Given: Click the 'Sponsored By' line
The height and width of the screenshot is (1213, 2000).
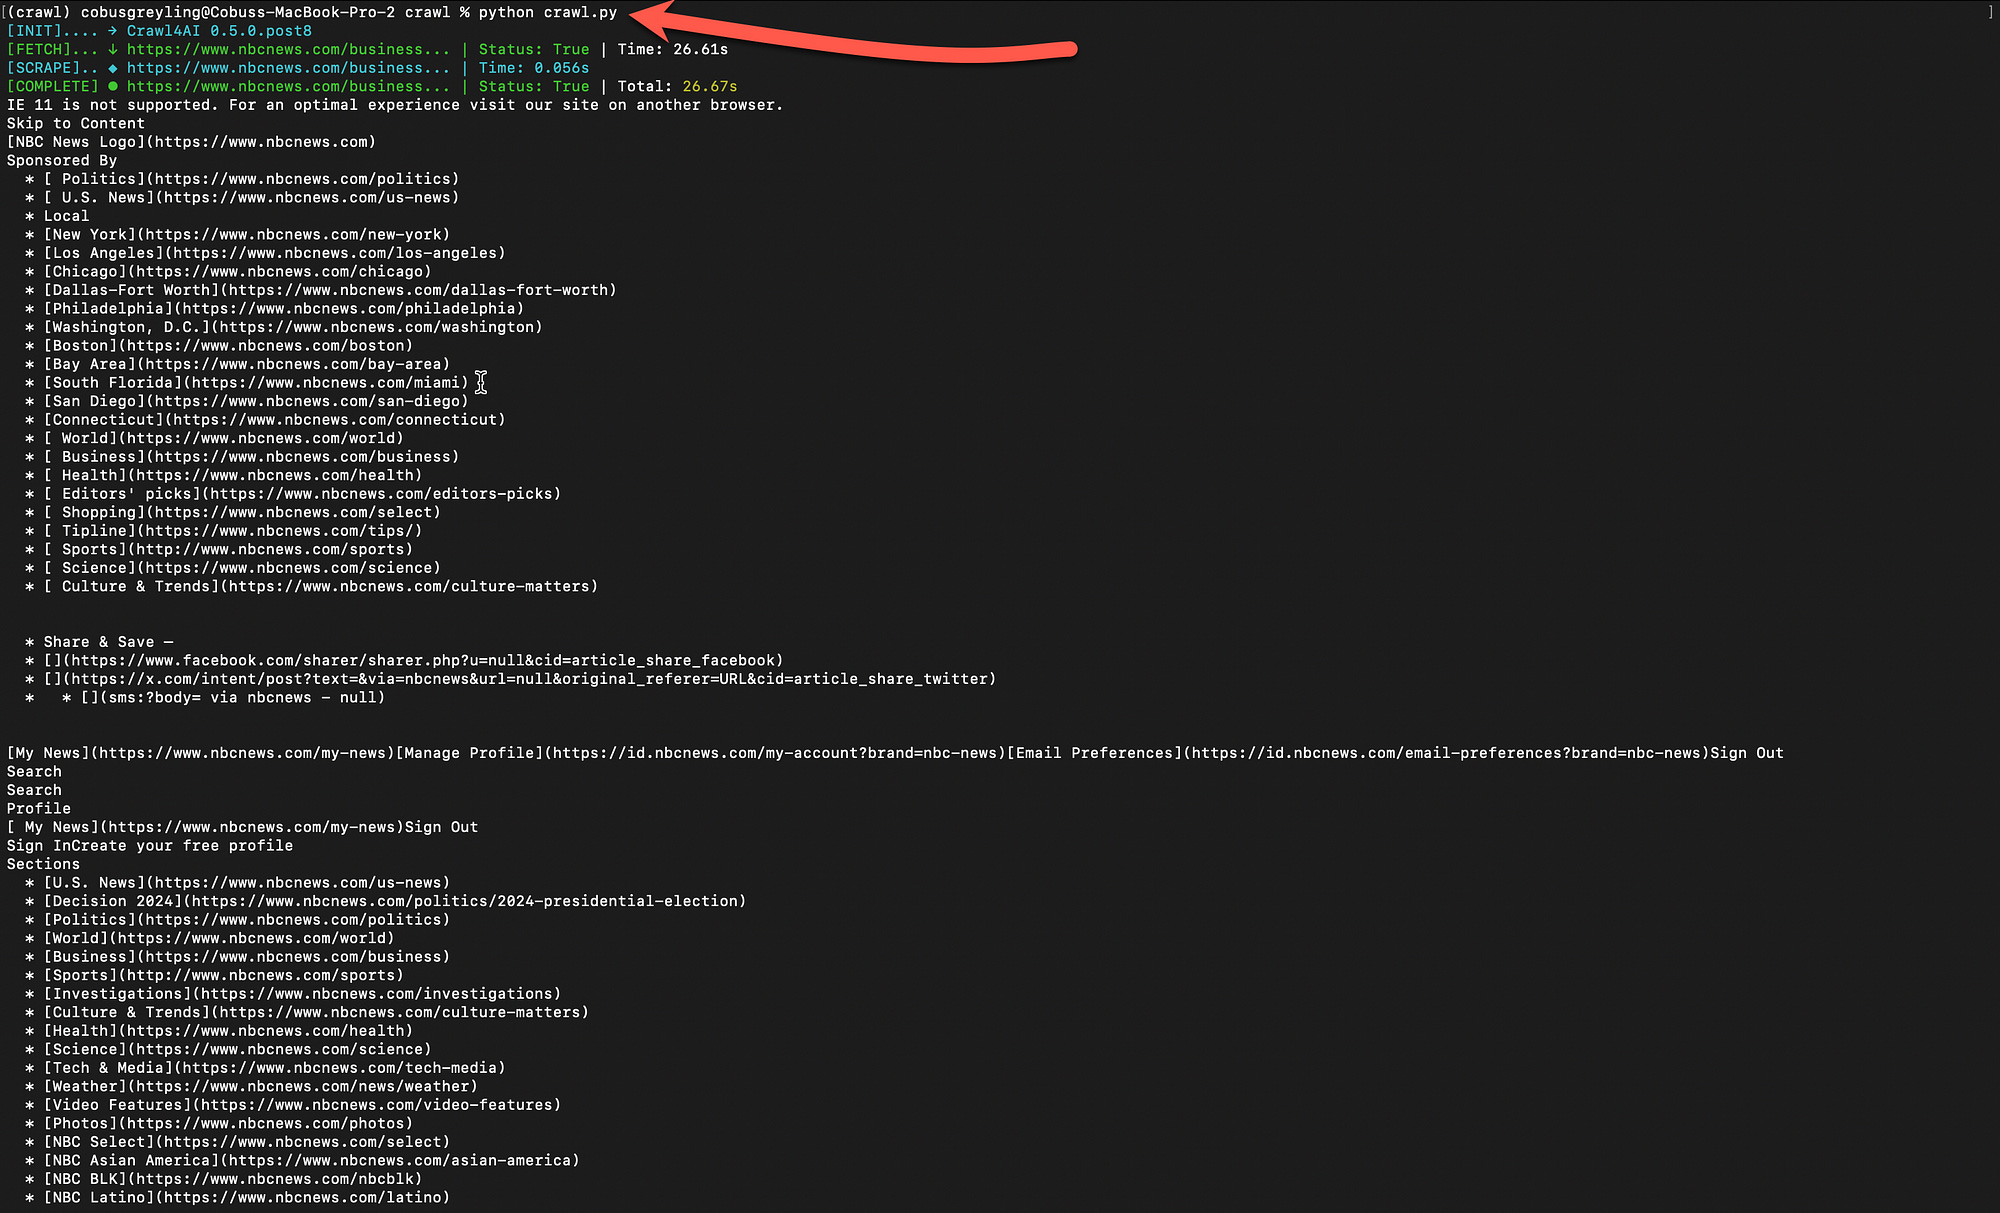Looking at the screenshot, I should tap(62, 160).
